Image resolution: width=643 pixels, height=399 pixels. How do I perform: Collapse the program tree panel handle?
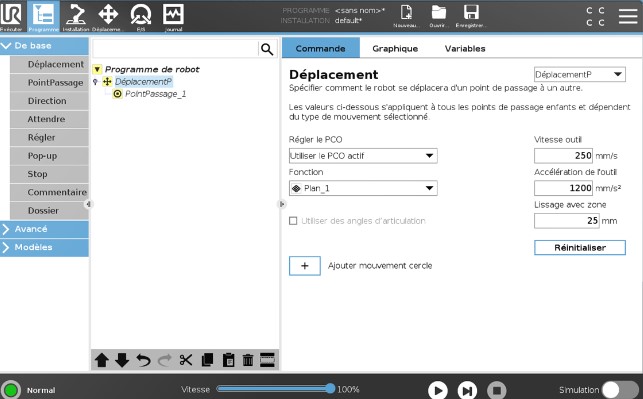click(x=282, y=204)
